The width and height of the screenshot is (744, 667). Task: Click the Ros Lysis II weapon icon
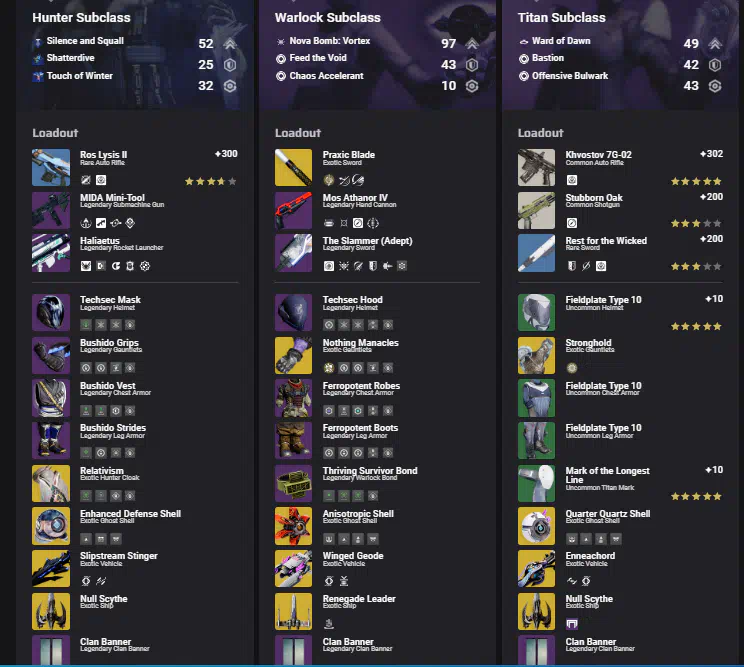tap(51, 167)
